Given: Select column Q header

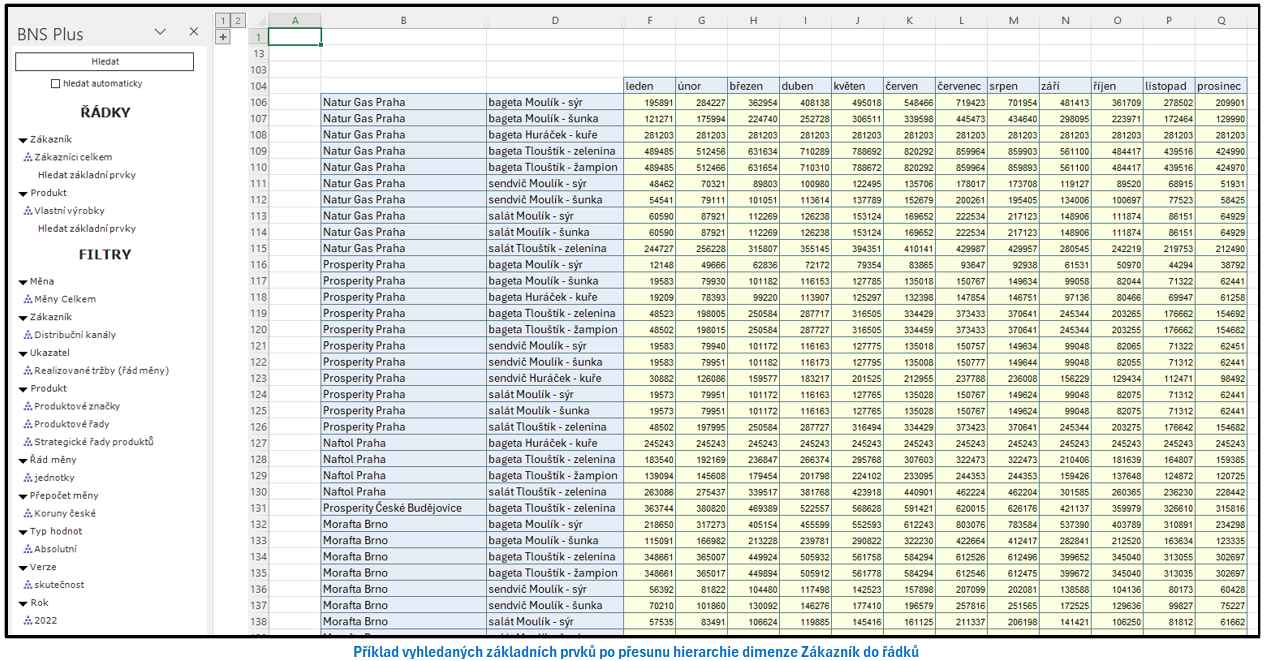Looking at the screenshot, I should coord(1222,20).
